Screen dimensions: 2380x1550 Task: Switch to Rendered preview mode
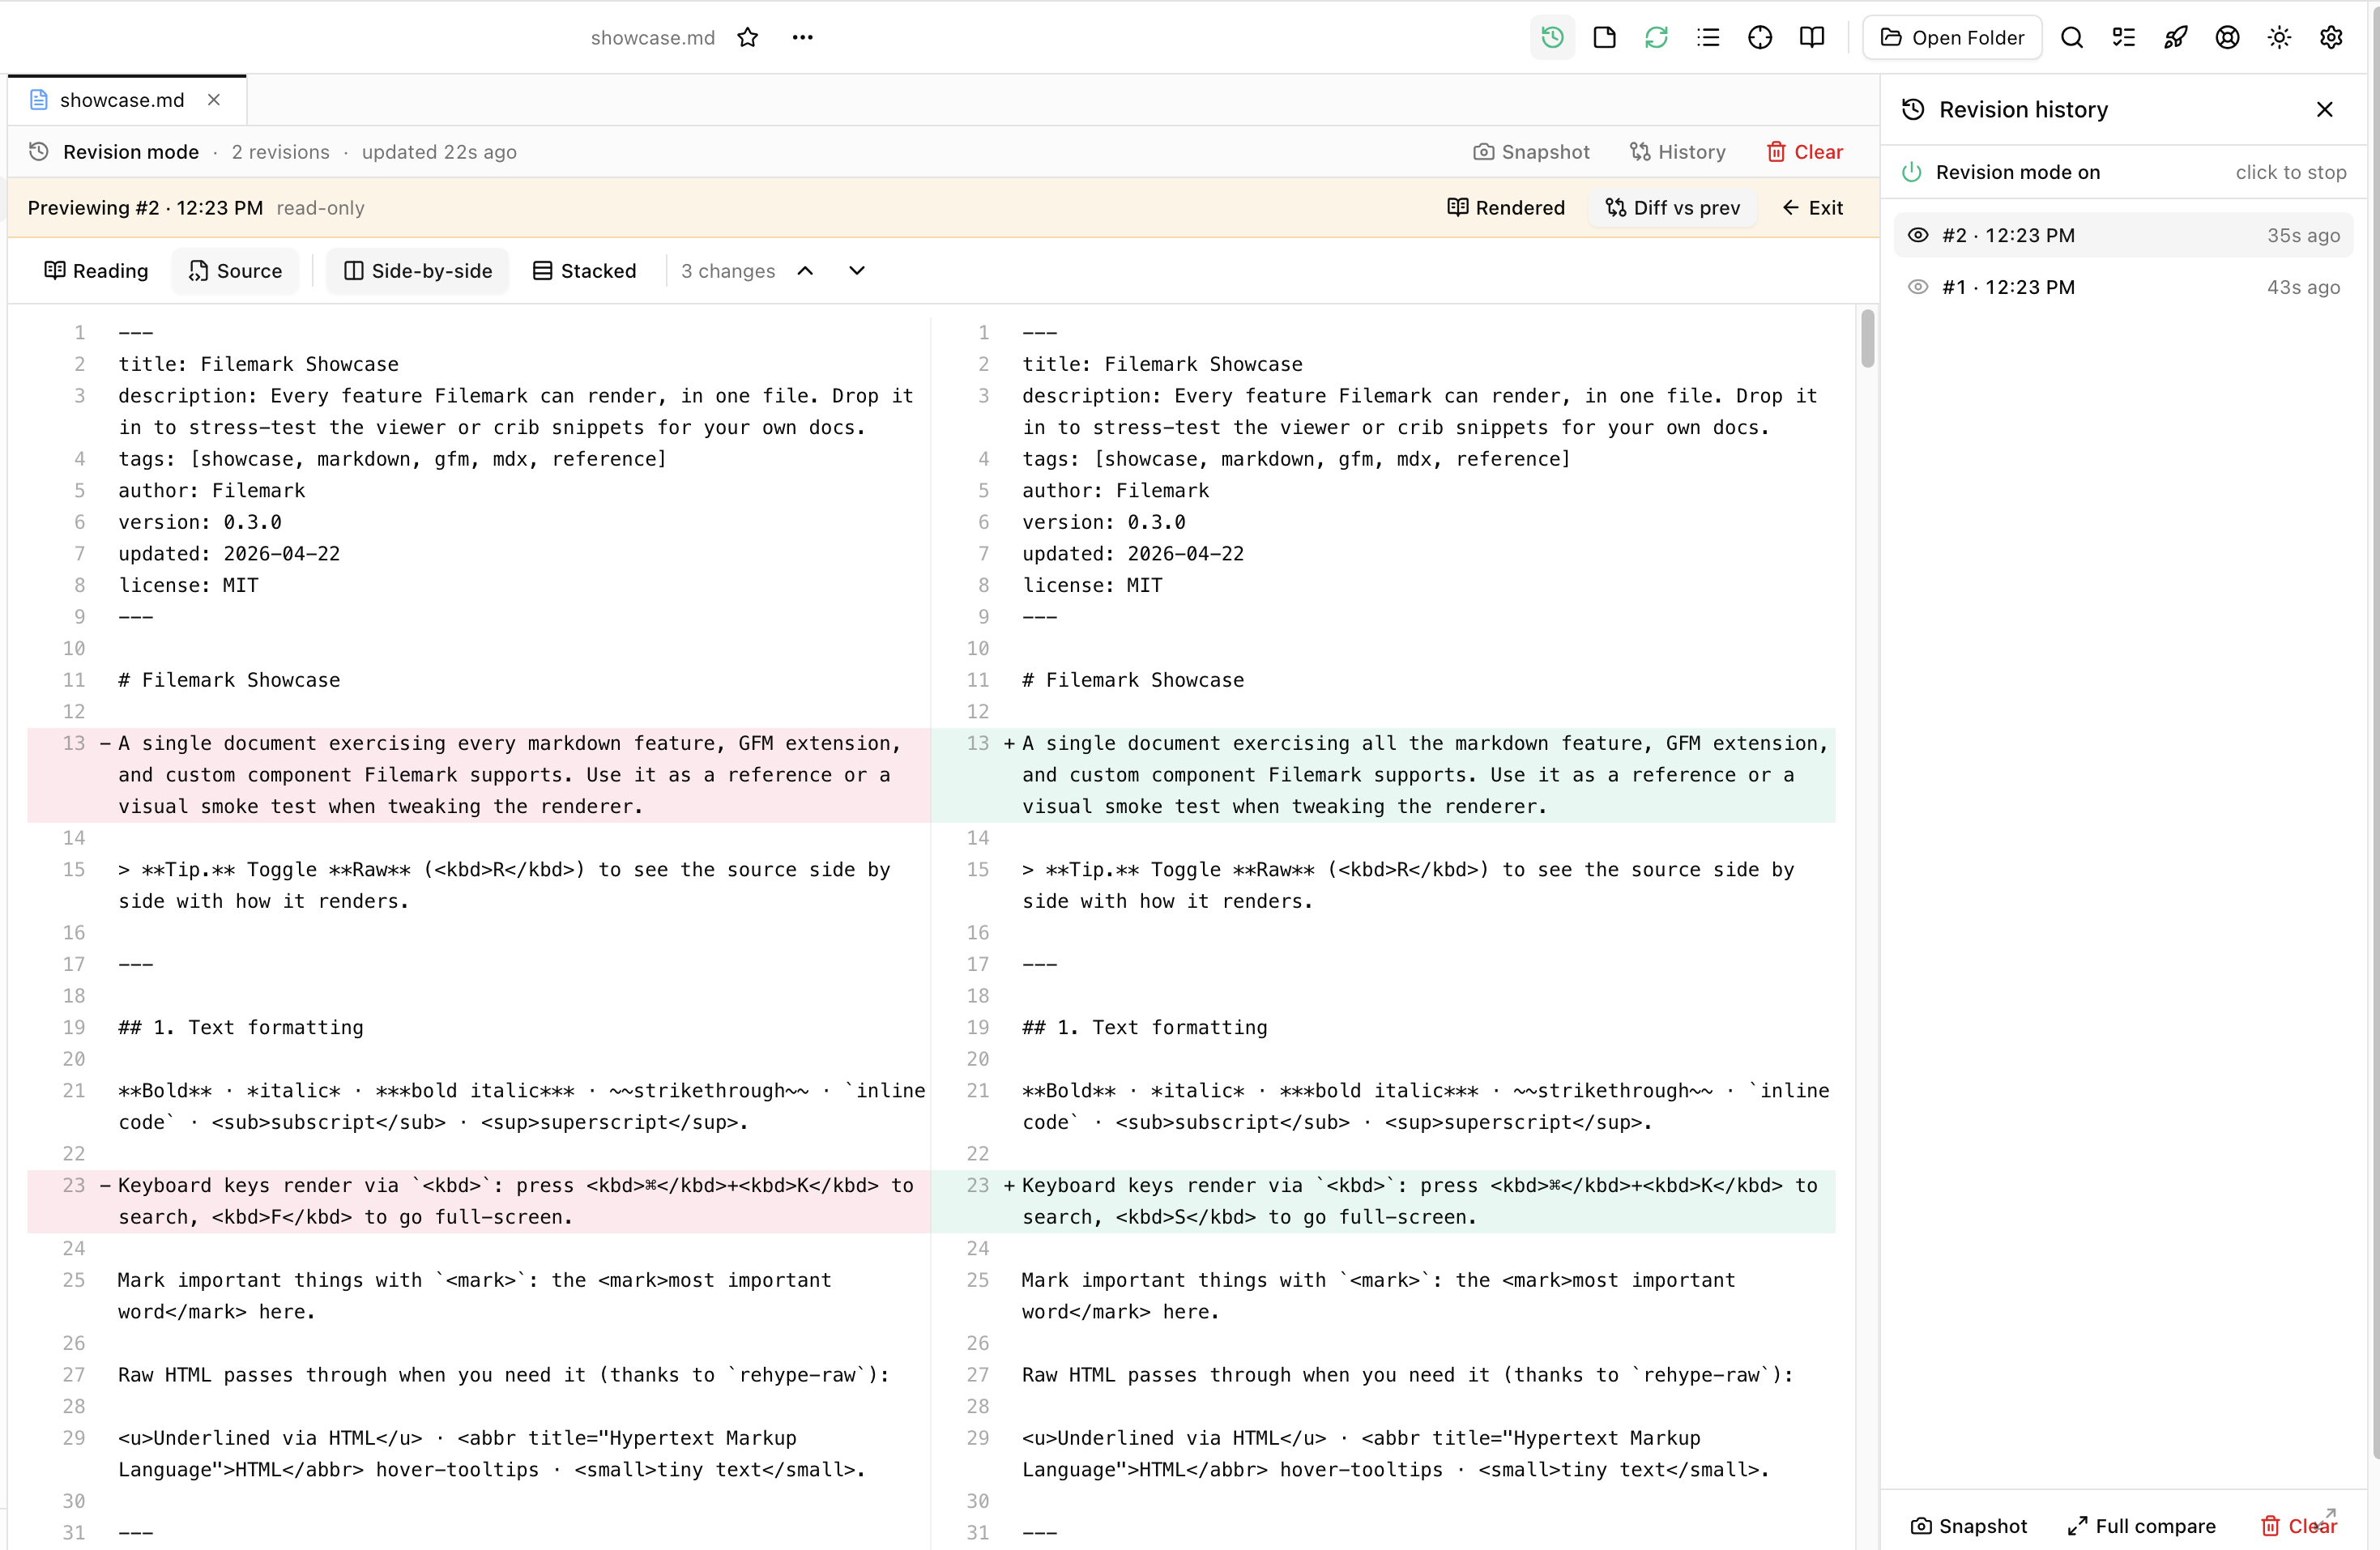(1506, 208)
